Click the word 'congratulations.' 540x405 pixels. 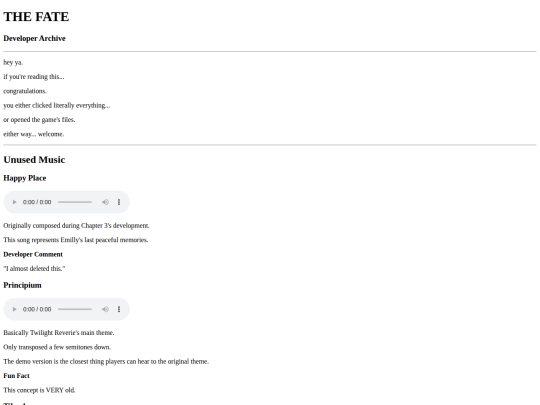pos(25,91)
